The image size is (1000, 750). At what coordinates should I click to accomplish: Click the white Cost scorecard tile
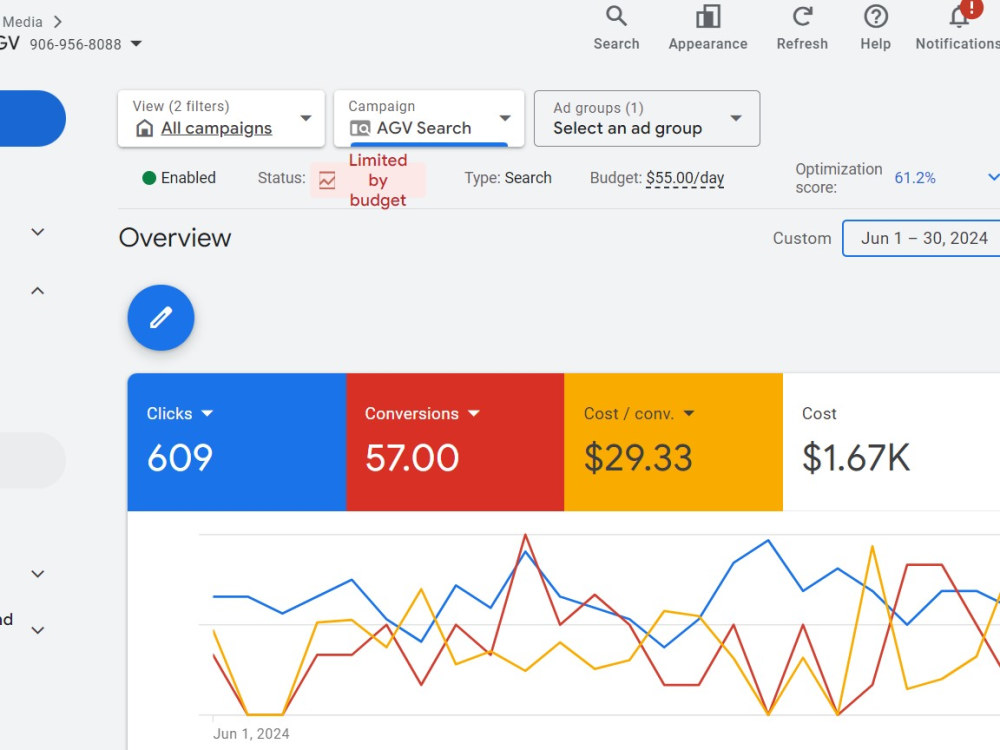891,442
